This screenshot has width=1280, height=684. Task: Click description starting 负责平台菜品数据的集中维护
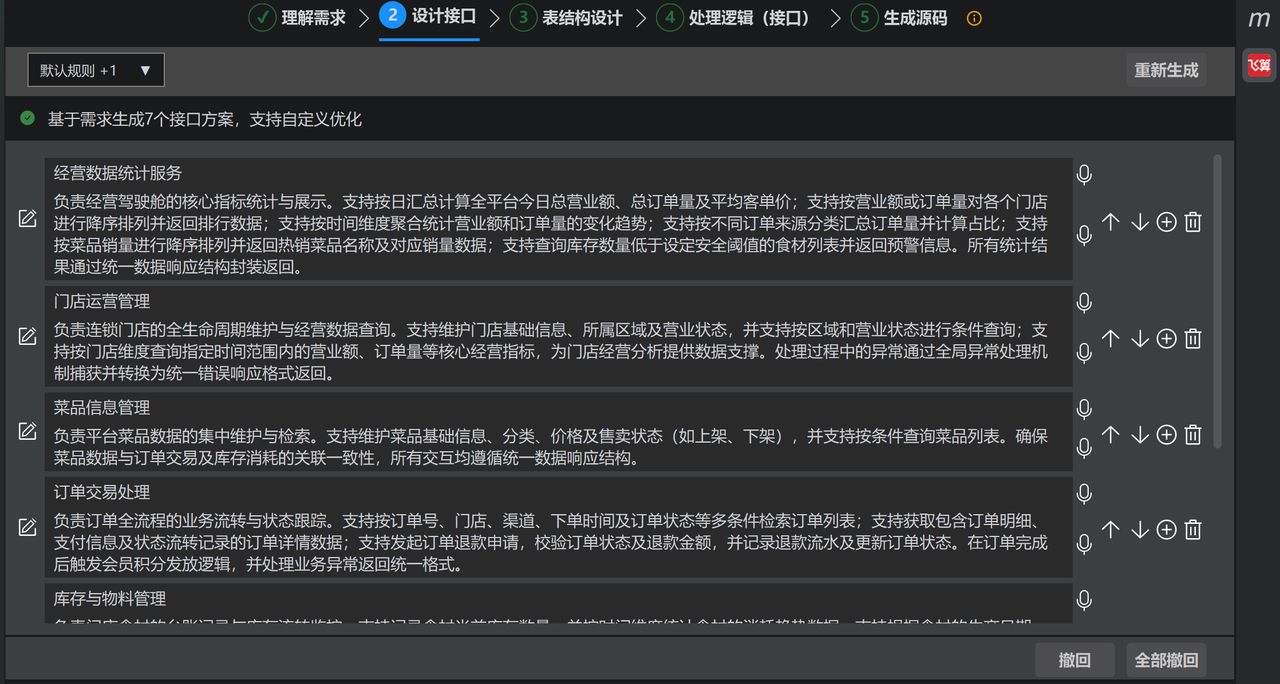551,447
